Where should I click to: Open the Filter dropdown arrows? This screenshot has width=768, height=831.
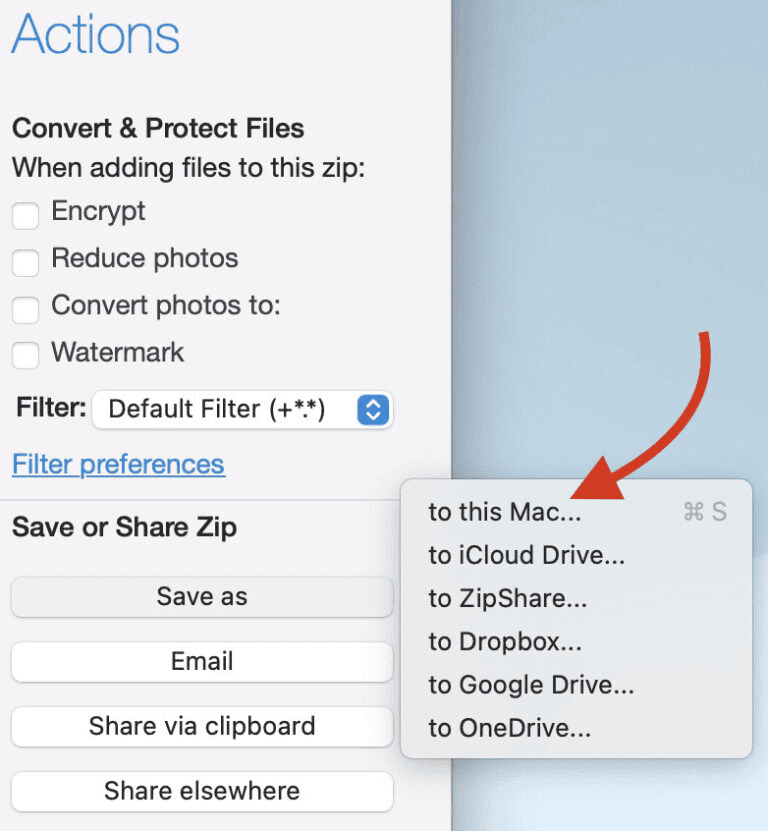click(x=373, y=409)
